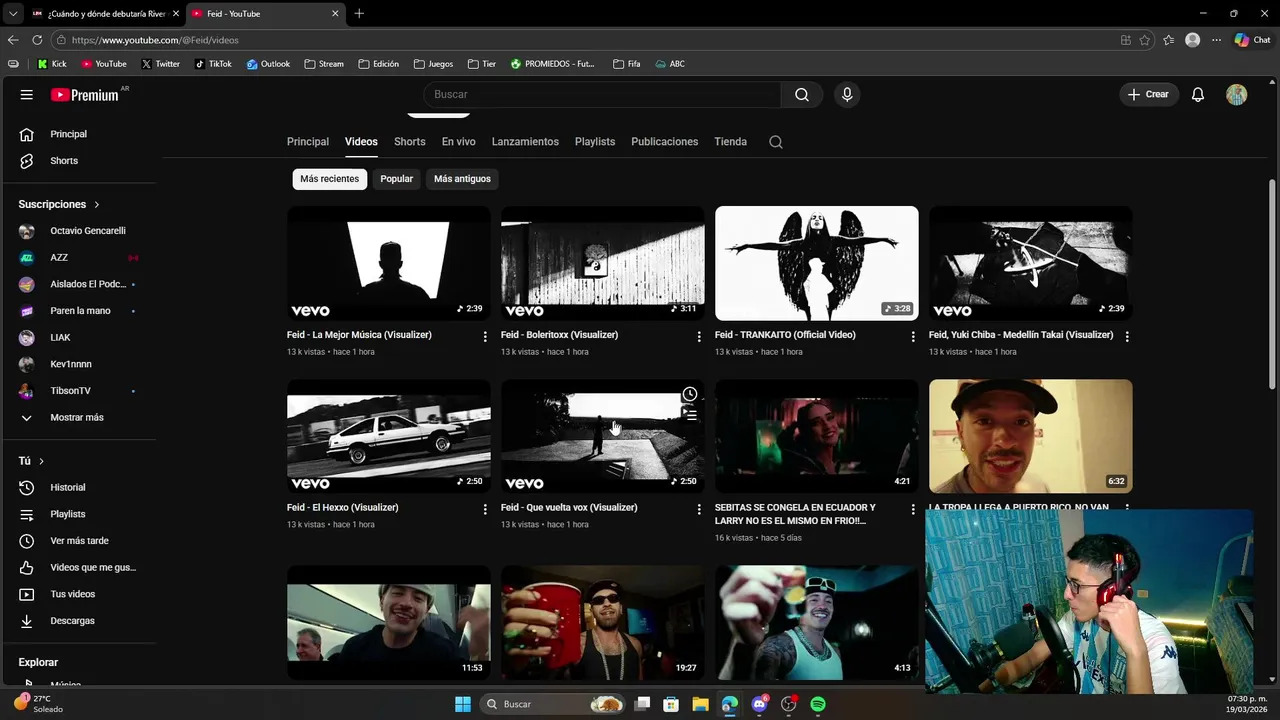
Task: Switch to the Shorts channel tab
Action: (410, 142)
